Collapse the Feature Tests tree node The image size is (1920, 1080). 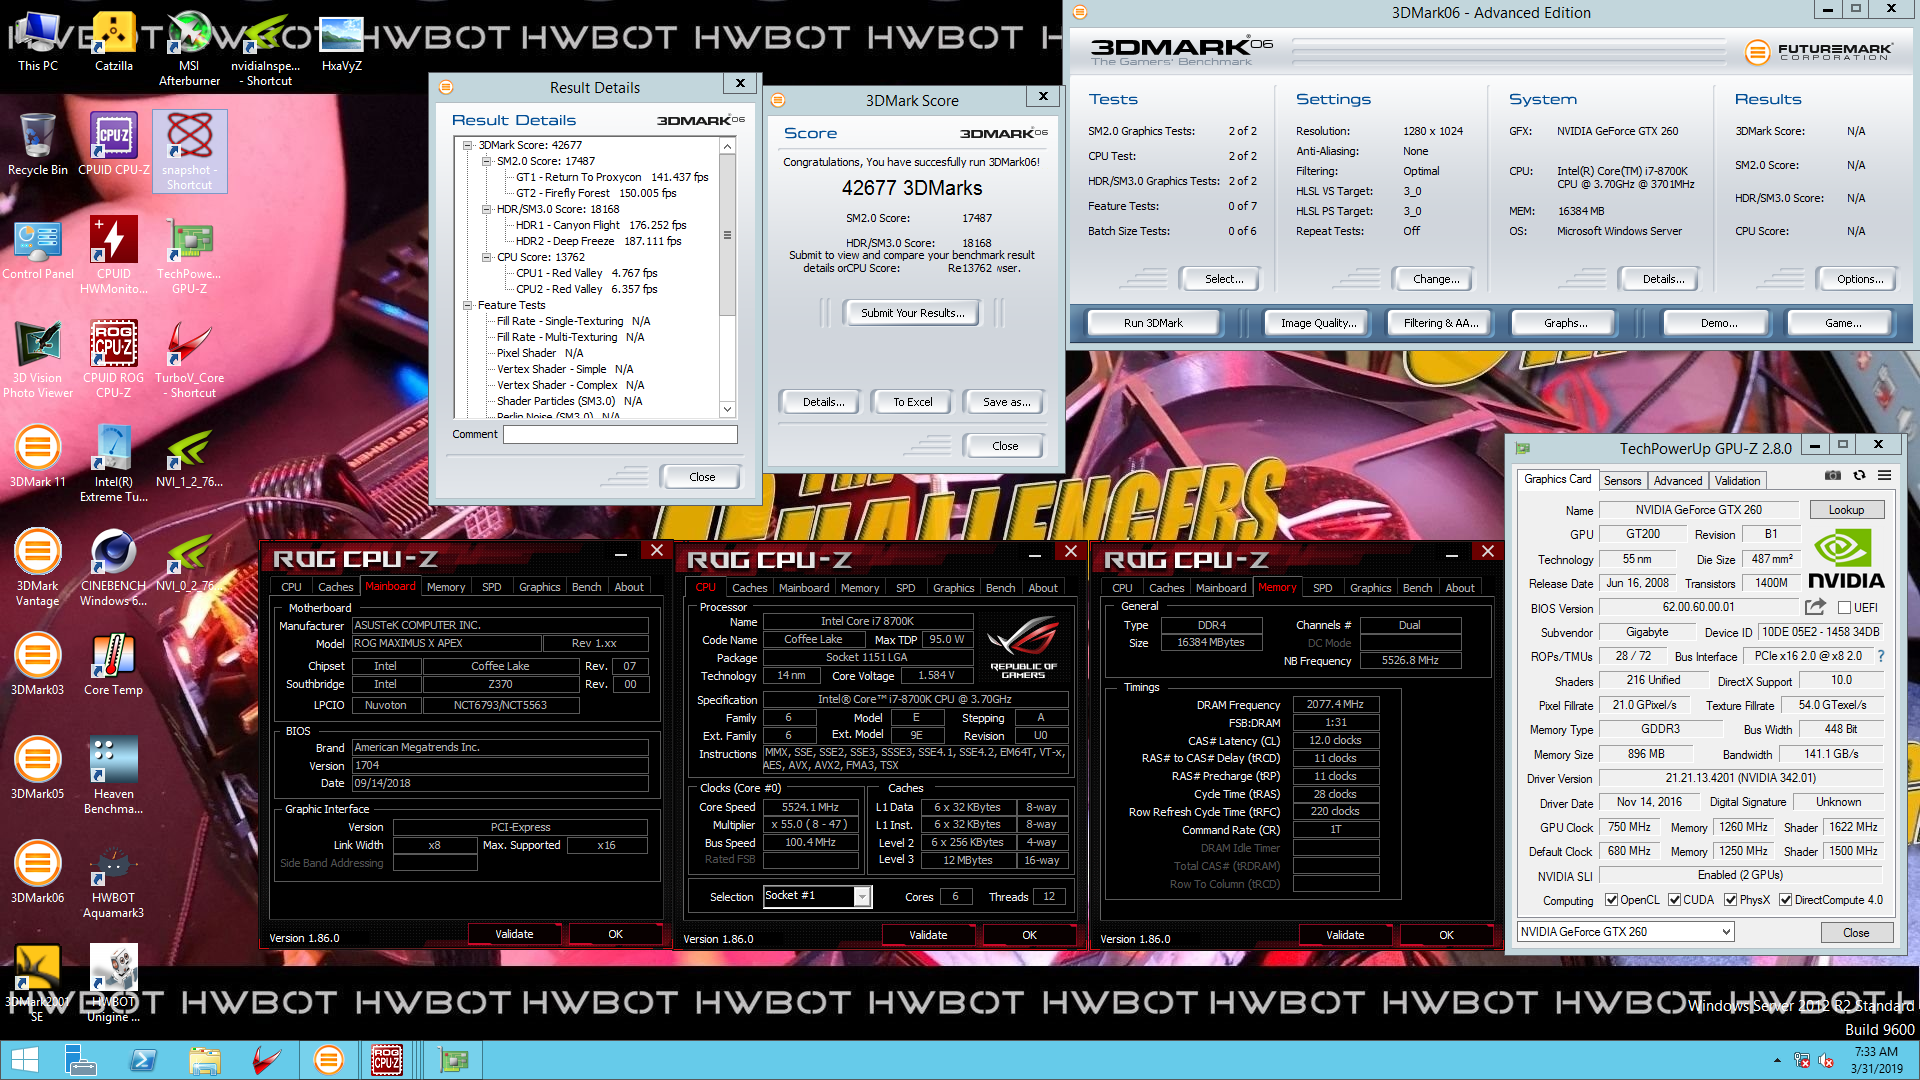coord(467,305)
